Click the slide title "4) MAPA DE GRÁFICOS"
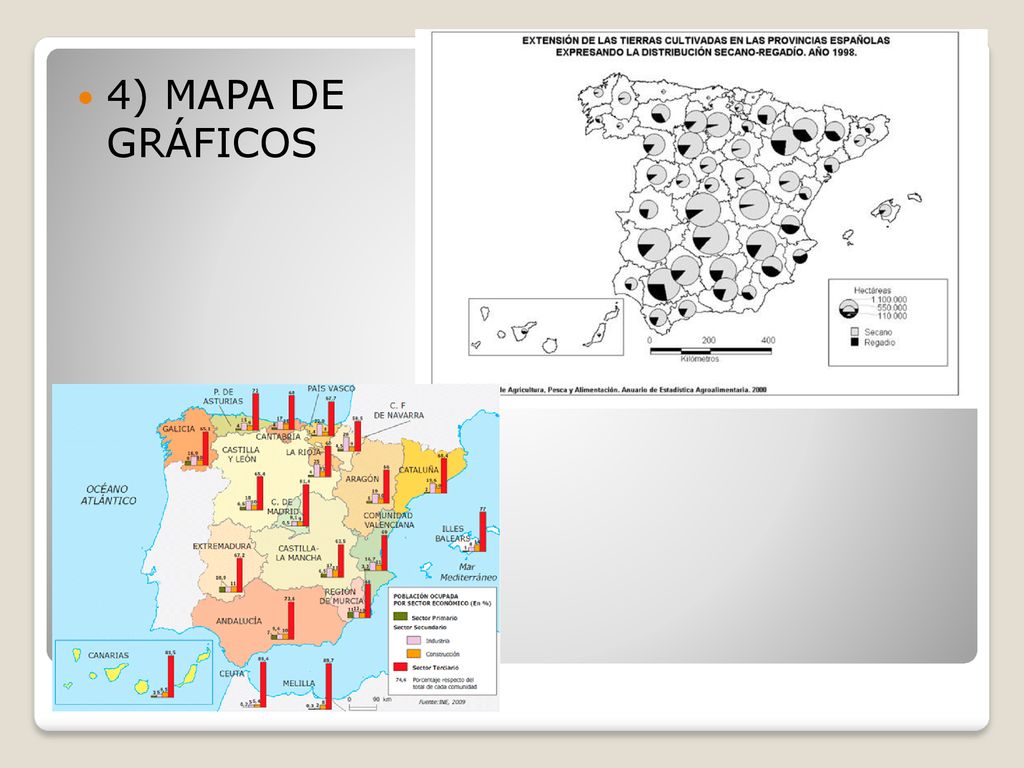Viewport: 1024px width, 768px height. tap(225, 119)
